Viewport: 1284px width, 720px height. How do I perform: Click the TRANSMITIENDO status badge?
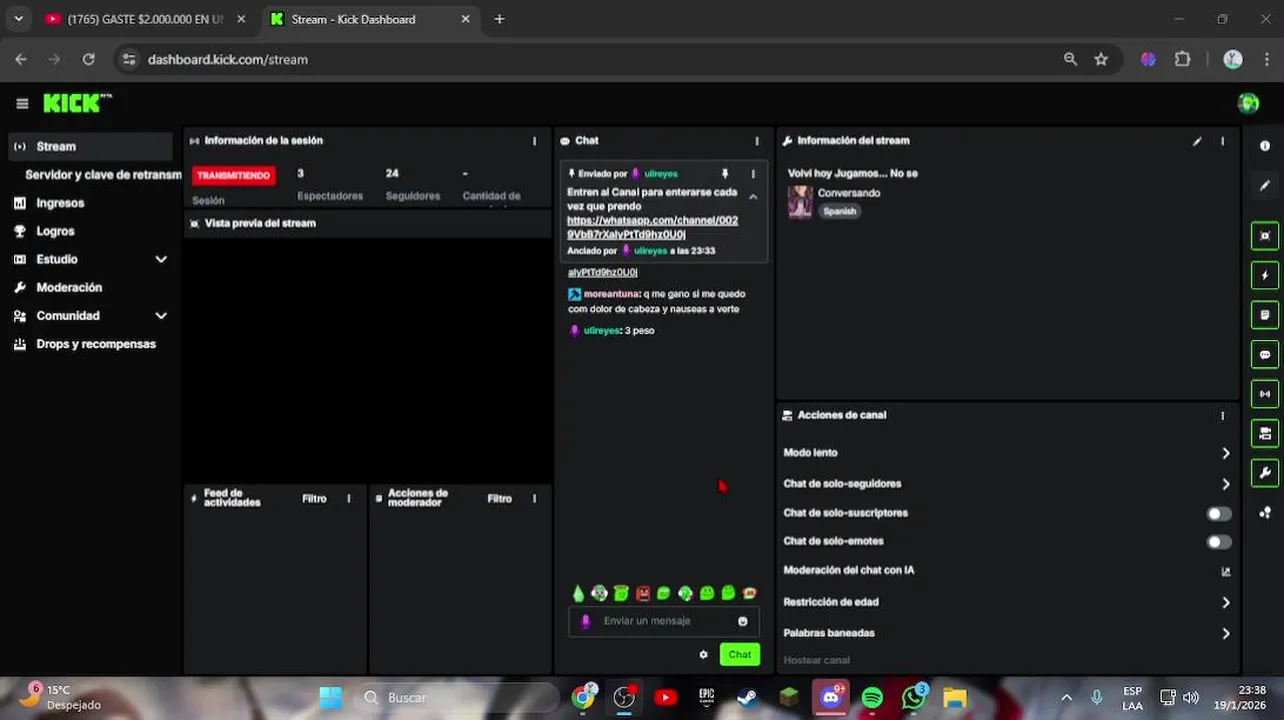click(233, 175)
